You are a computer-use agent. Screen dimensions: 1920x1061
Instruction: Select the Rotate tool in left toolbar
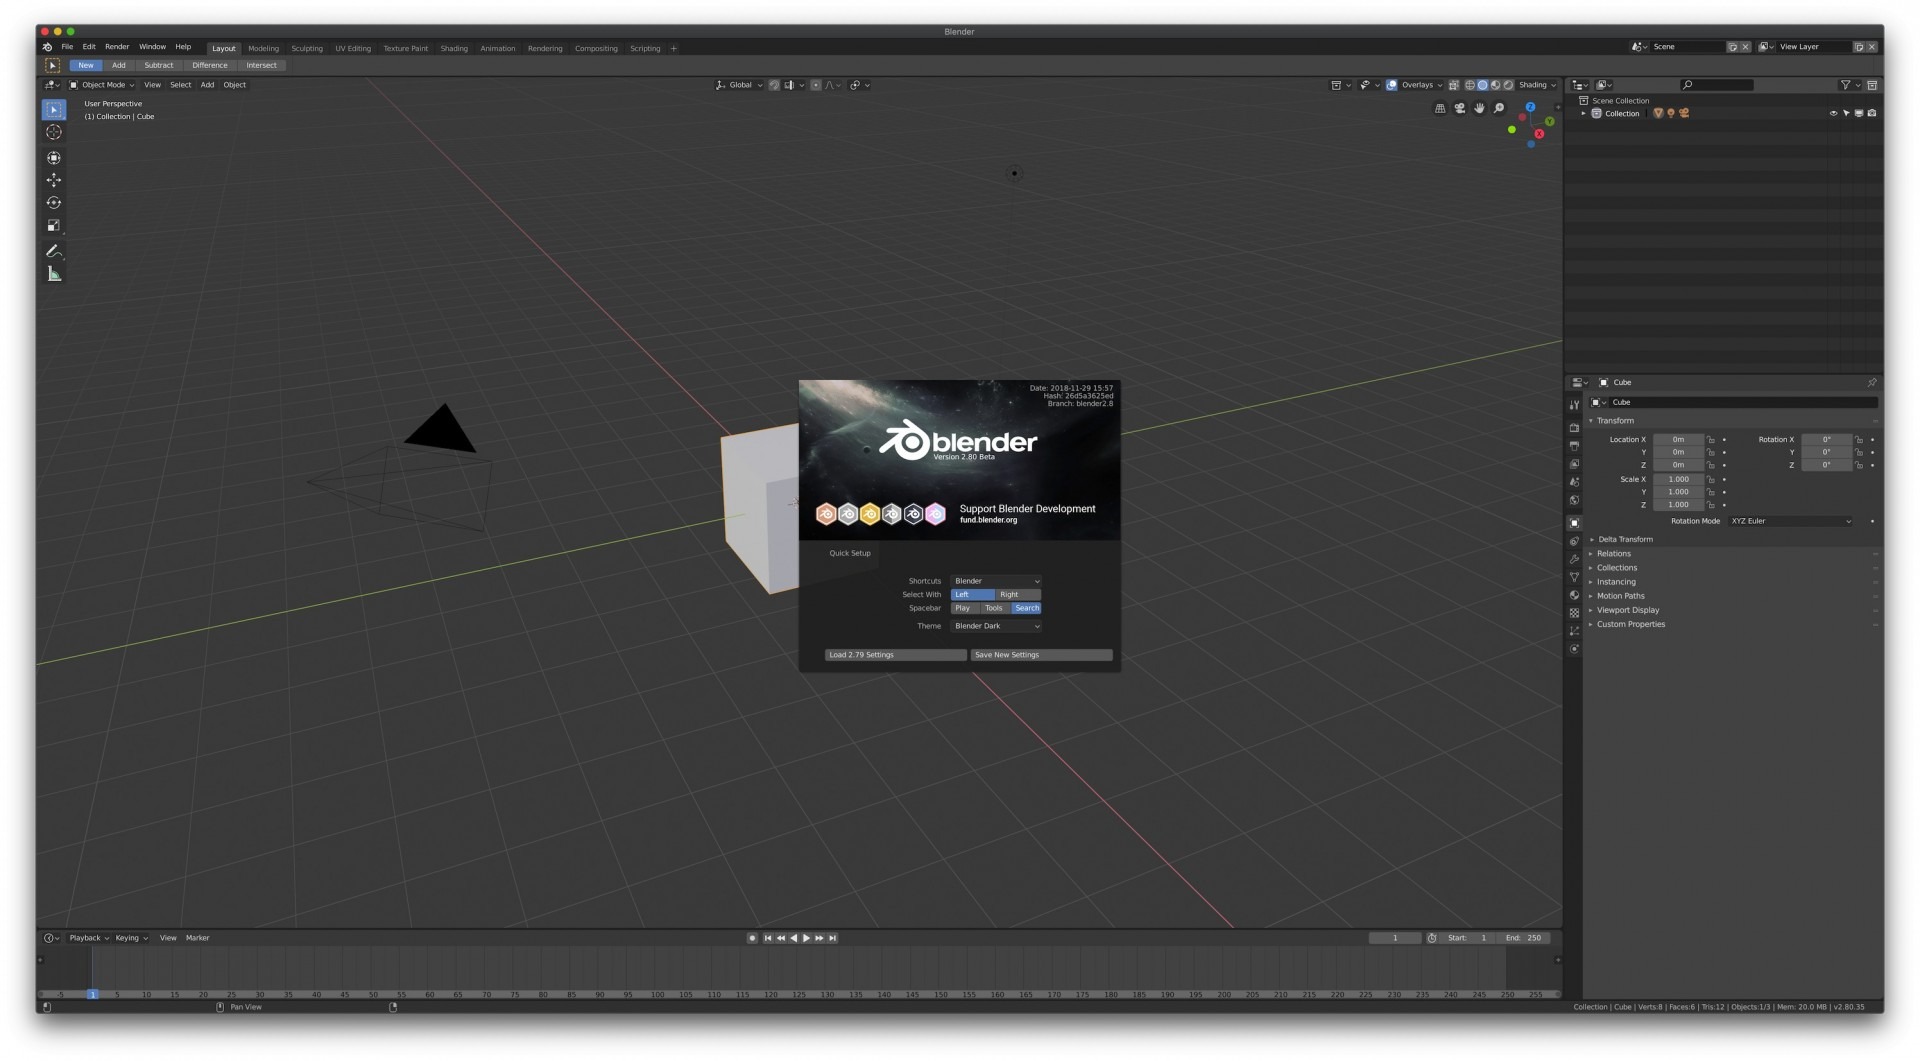(54, 203)
